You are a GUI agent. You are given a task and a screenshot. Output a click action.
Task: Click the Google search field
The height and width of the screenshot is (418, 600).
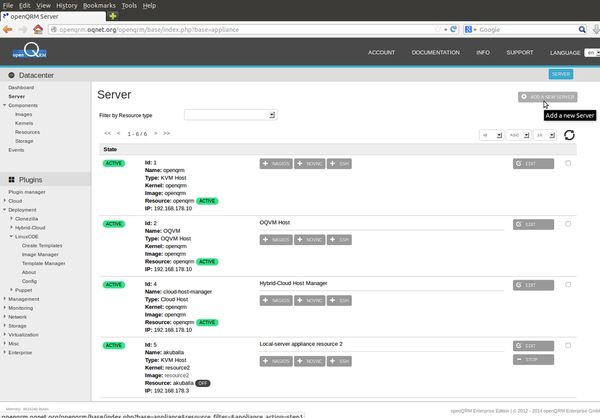click(527, 29)
